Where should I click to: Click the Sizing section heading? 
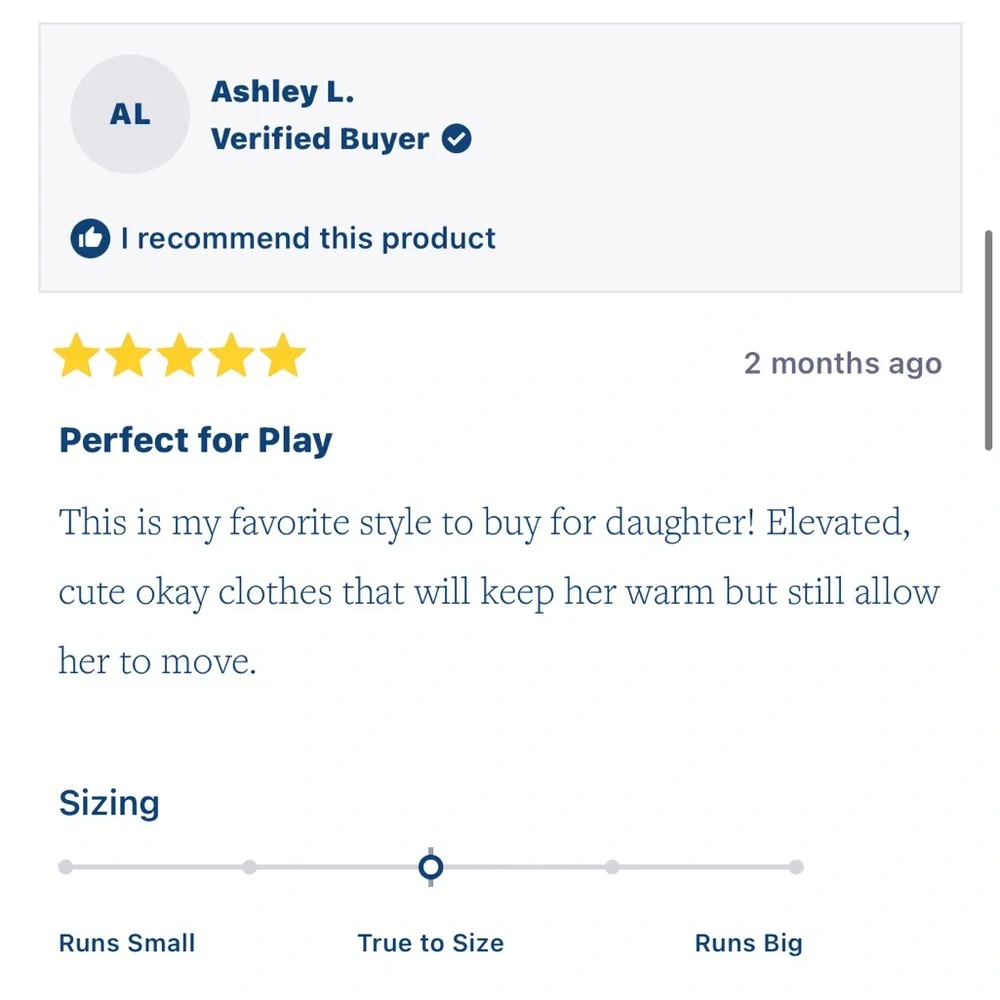(109, 803)
